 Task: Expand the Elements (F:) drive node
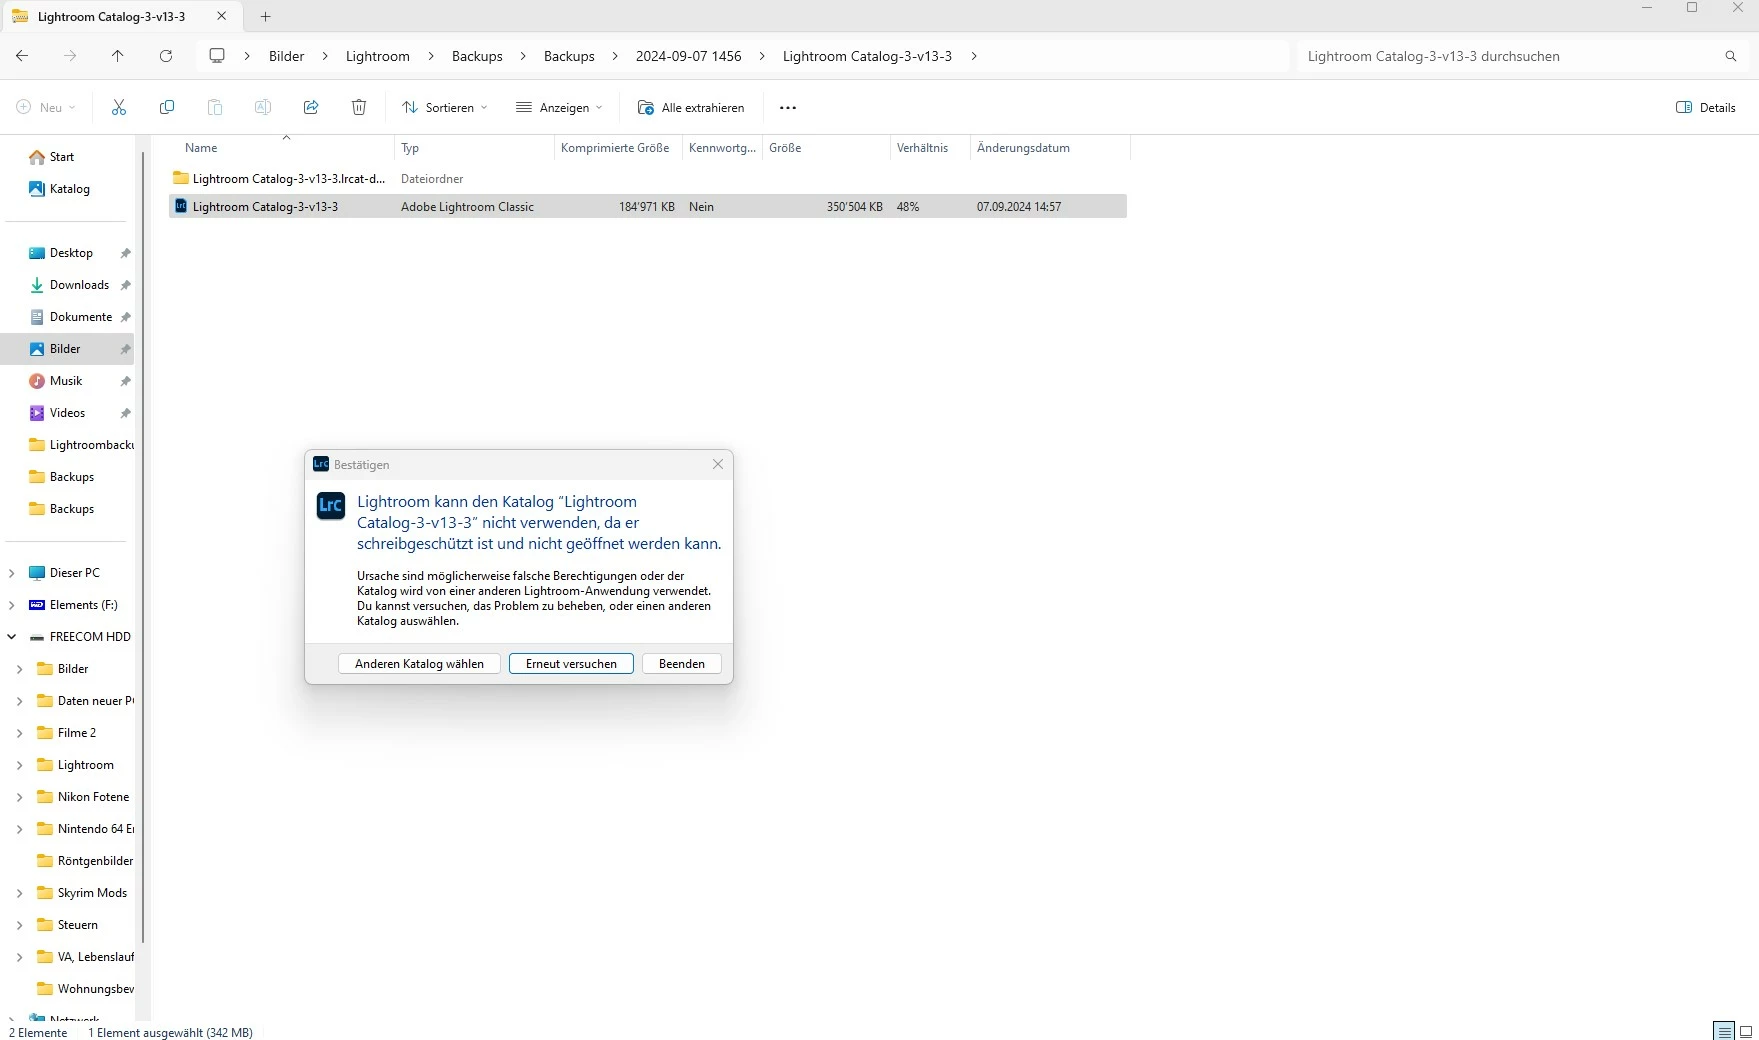pos(11,605)
